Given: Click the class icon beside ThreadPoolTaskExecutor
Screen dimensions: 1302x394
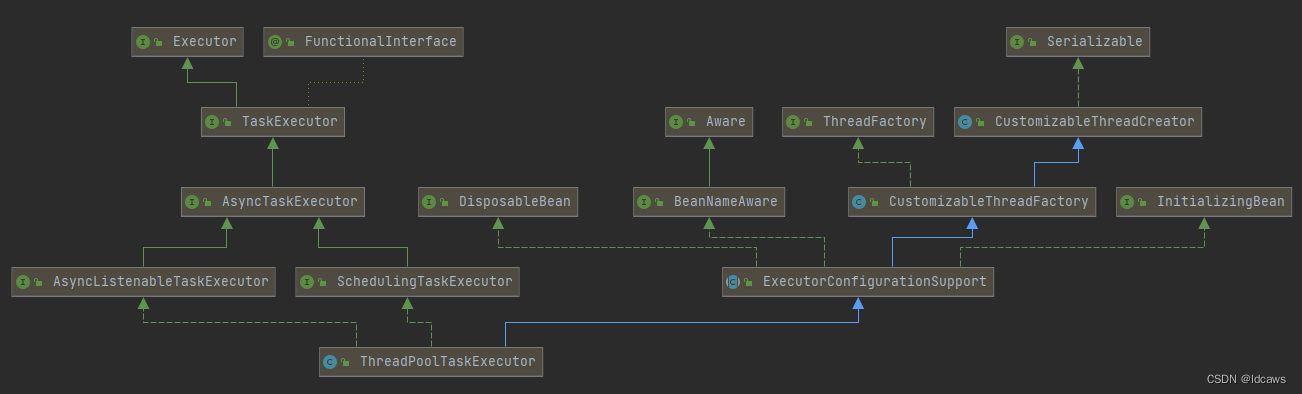Looking at the screenshot, I should pos(330,362).
